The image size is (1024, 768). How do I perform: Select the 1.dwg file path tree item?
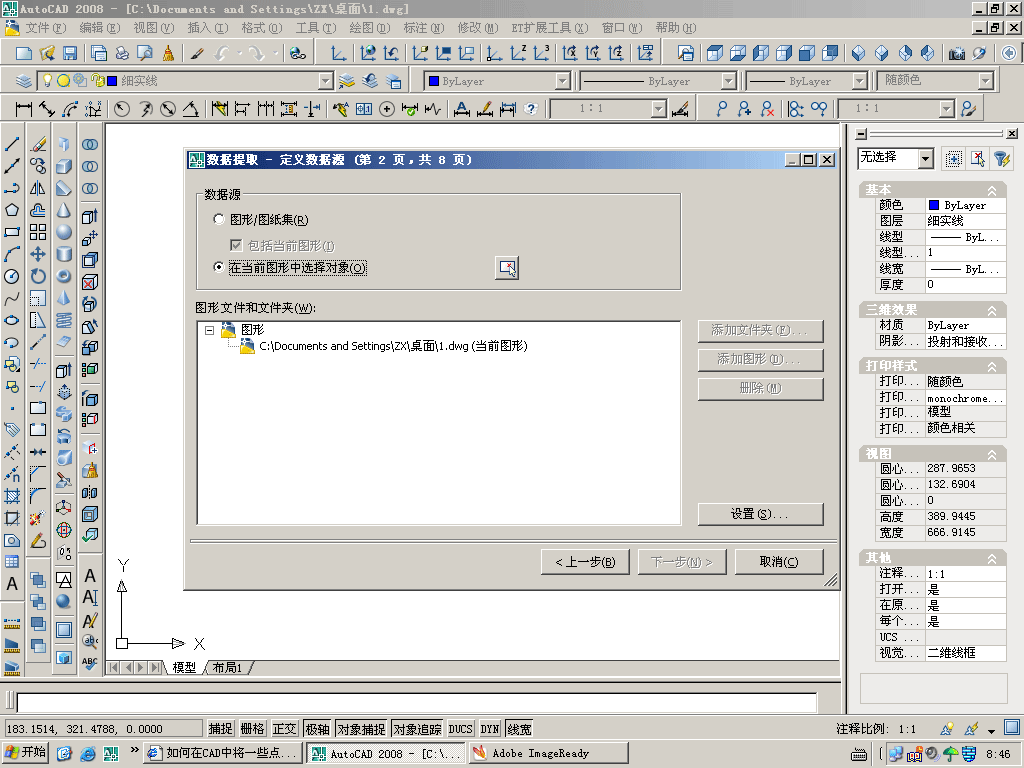click(x=392, y=346)
